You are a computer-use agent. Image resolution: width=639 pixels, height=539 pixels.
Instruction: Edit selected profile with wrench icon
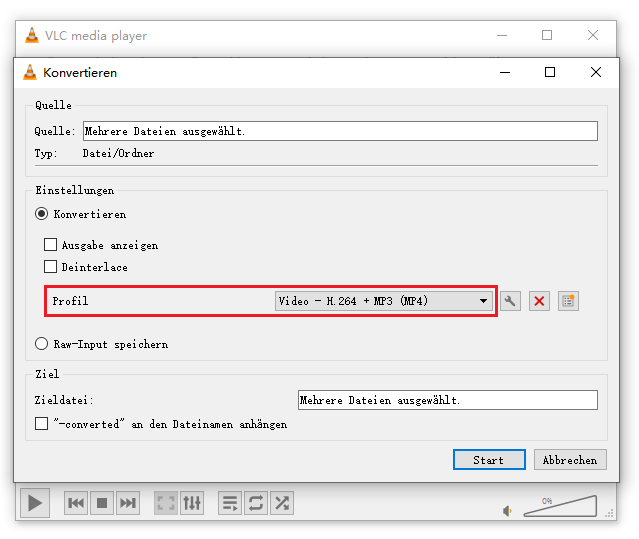pyautogui.click(x=510, y=301)
